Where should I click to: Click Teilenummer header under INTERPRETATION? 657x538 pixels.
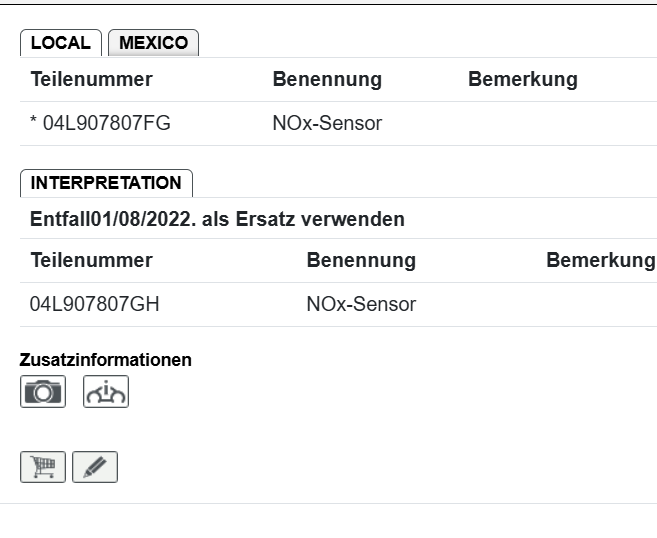pos(92,260)
